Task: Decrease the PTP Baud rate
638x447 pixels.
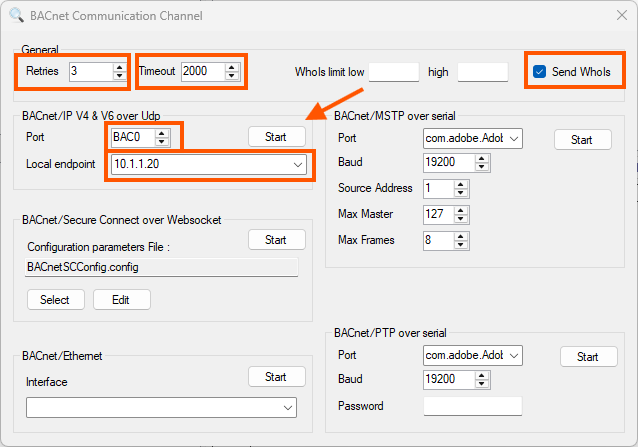Action: [482, 384]
